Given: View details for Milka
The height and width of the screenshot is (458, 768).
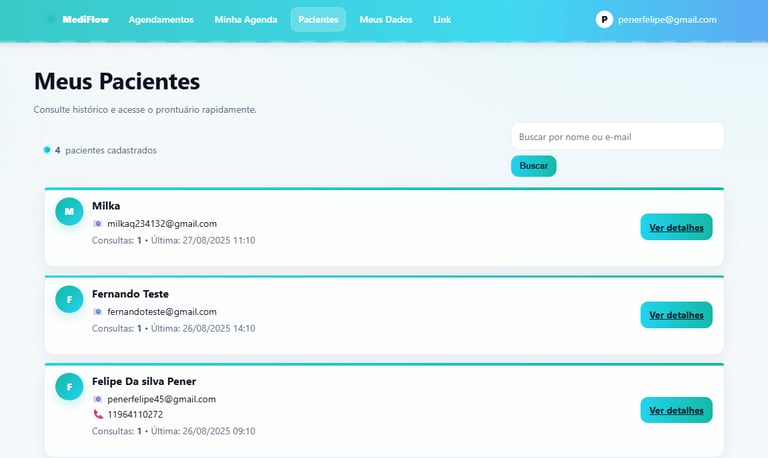Looking at the screenshot, I should (x=676, y=227).
